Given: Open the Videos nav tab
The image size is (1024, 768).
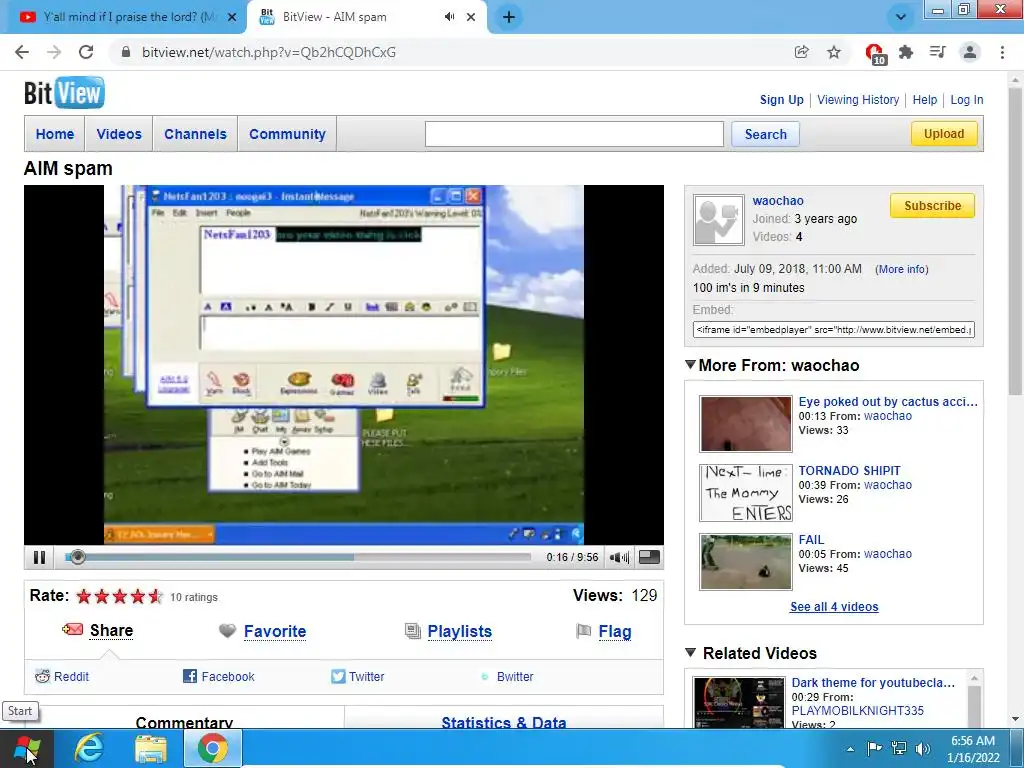Looking at the screenshot, I should tap(119, 134).
